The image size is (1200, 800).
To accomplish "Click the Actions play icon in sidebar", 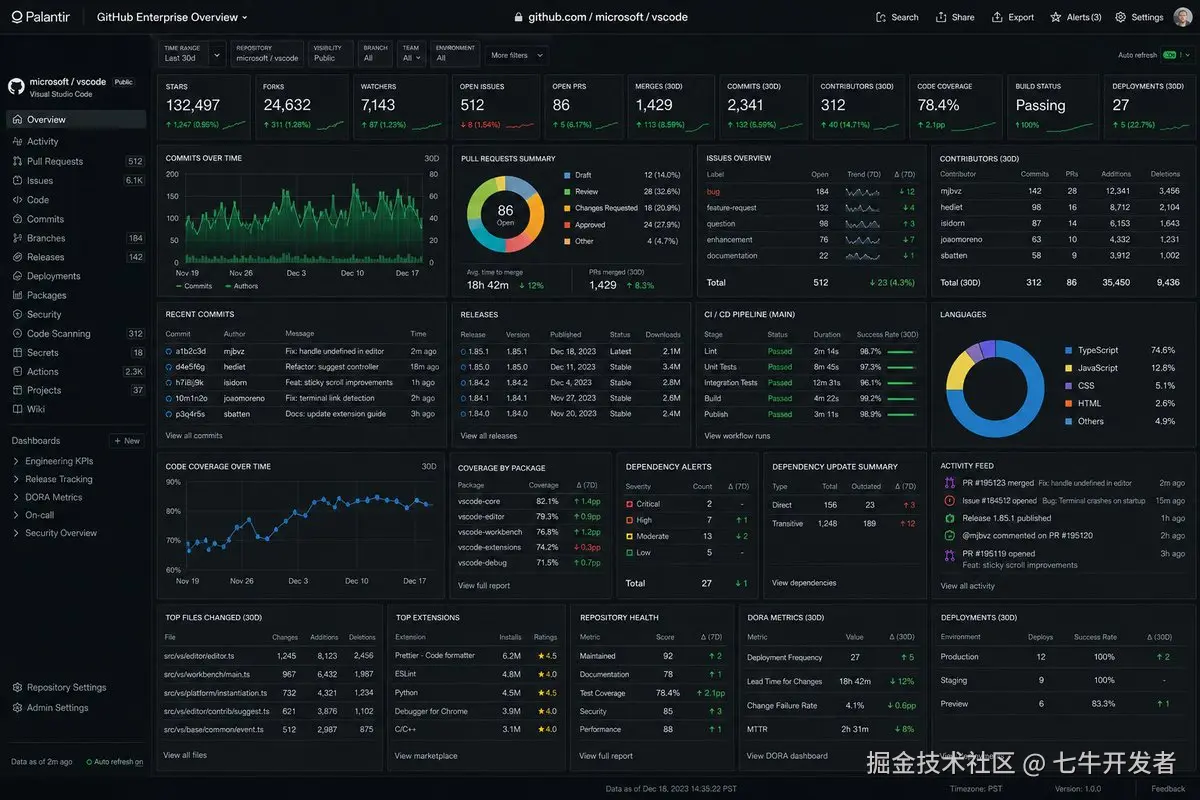I will coord(17,372).
